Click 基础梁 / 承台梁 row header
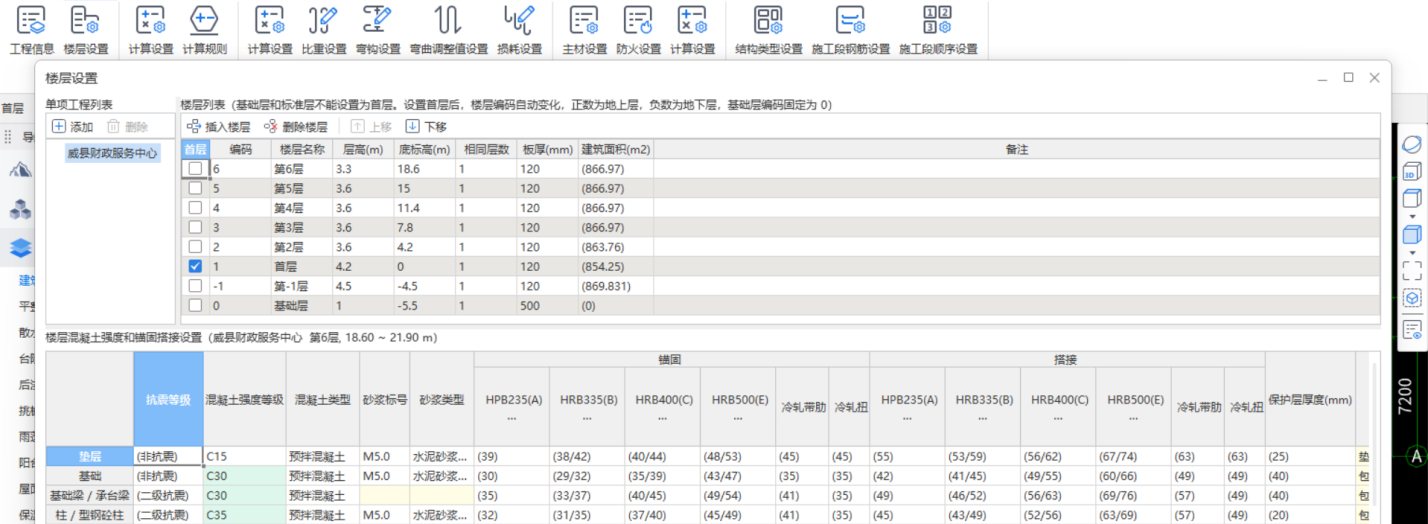This screenshot has width=1428, height=524. pos(90,495)
